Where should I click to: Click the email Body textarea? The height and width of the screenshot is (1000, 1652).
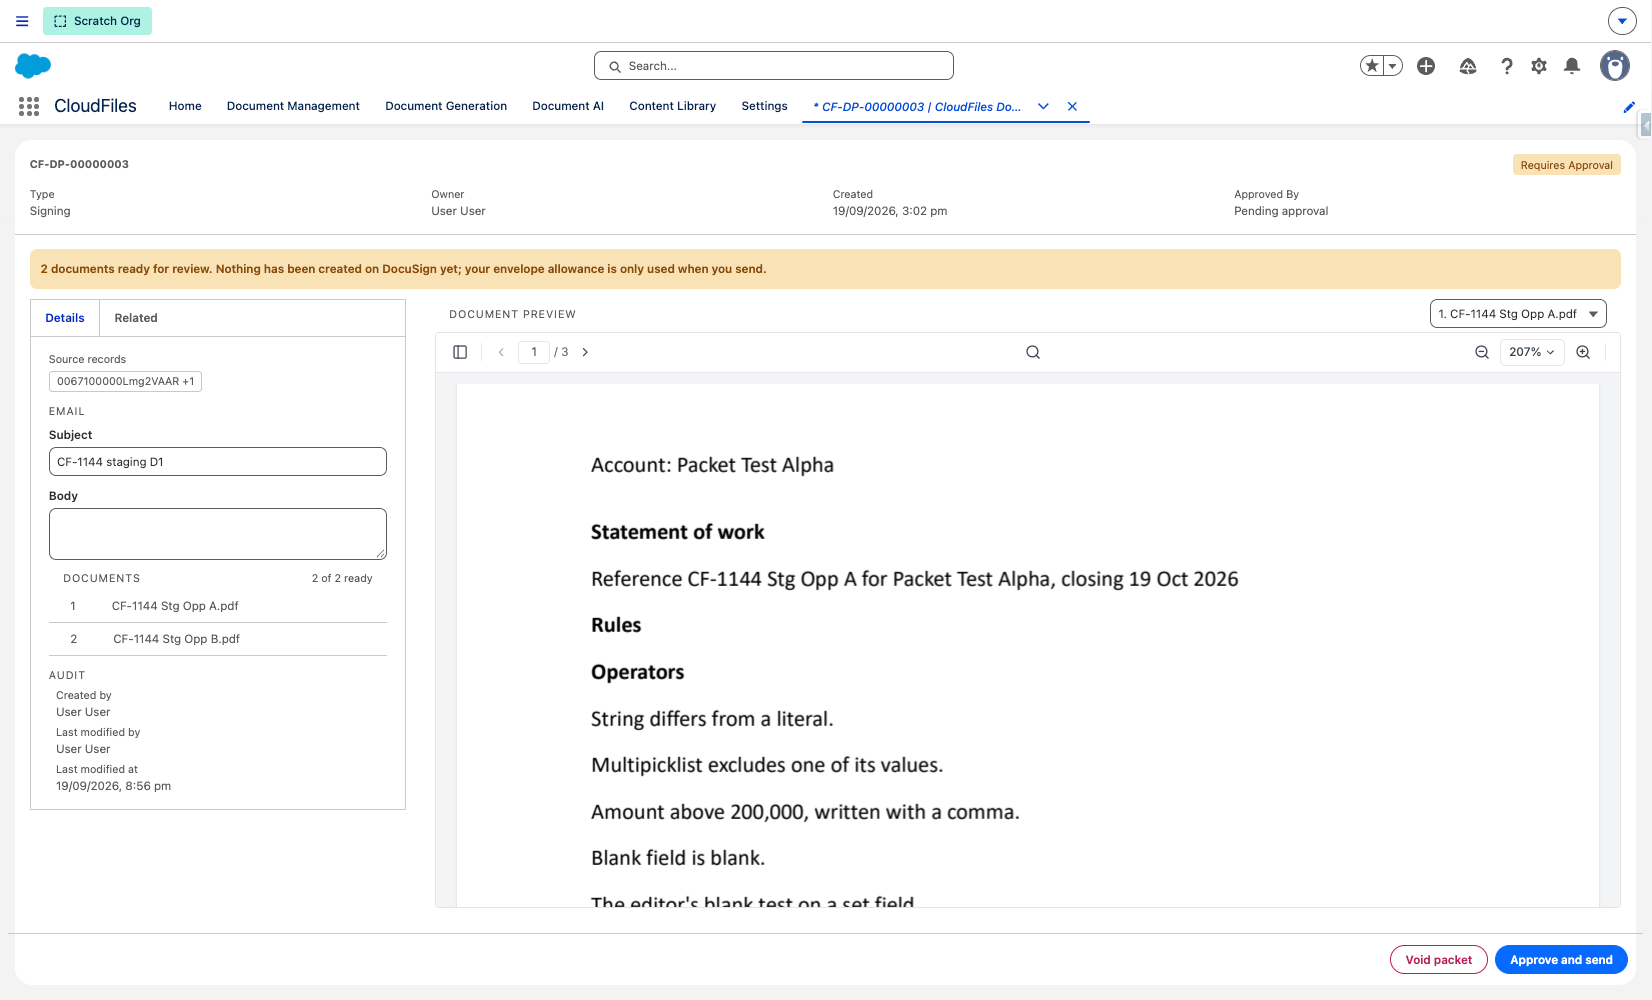point(218,534)
